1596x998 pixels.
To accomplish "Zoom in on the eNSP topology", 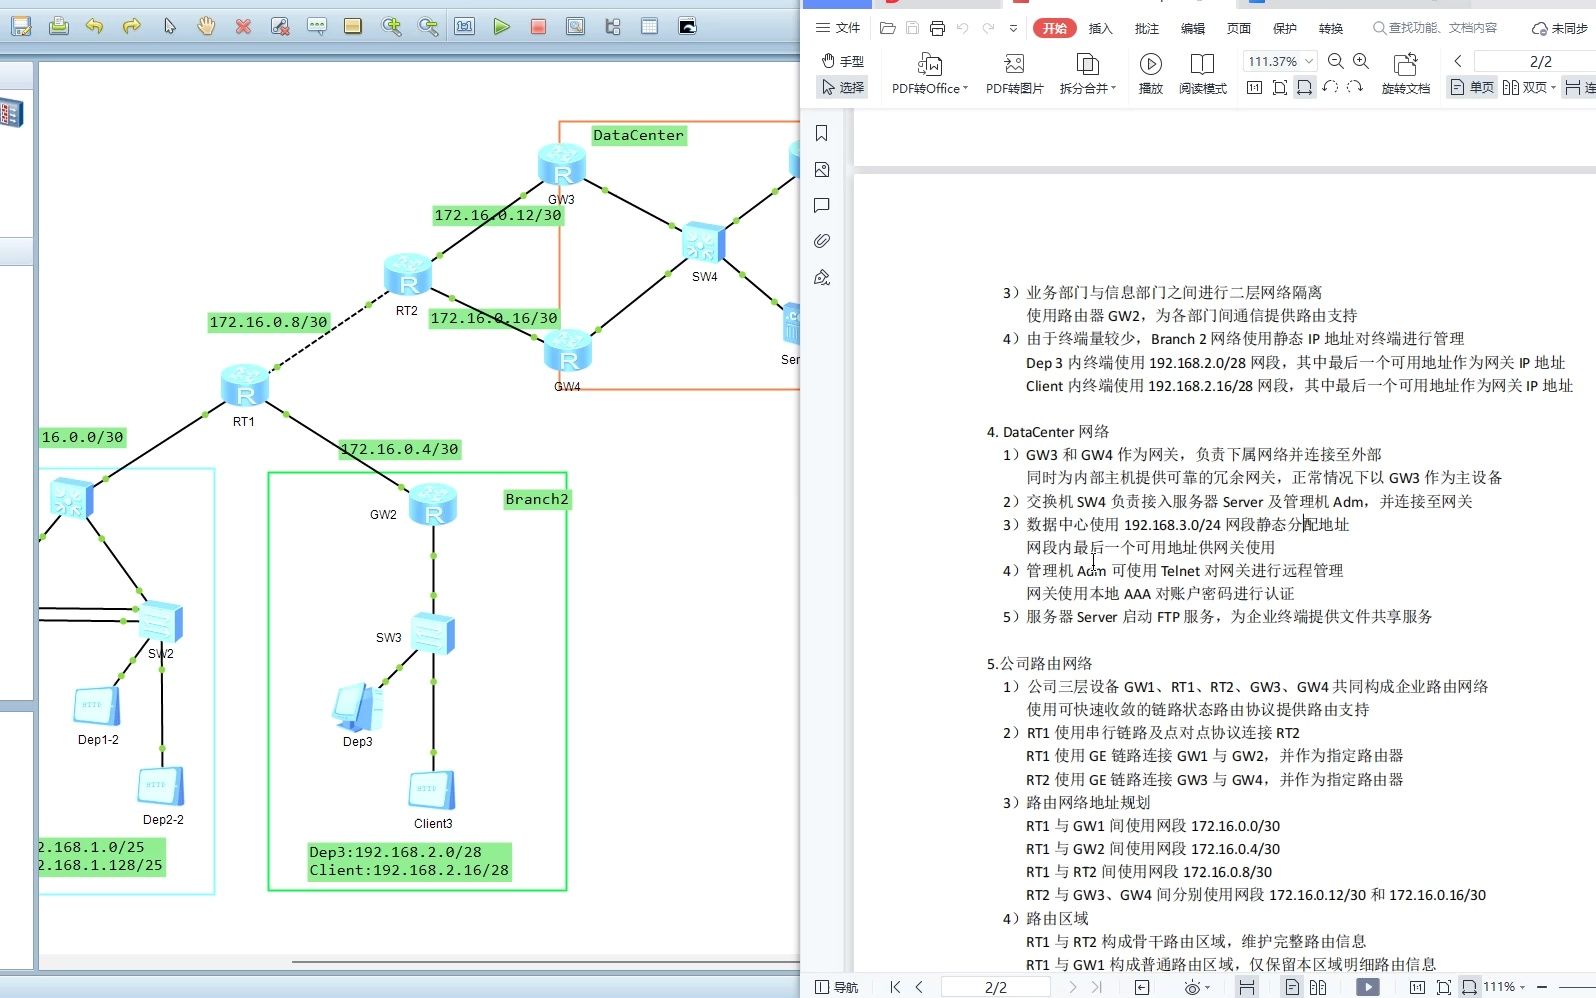I will point(391,27).
